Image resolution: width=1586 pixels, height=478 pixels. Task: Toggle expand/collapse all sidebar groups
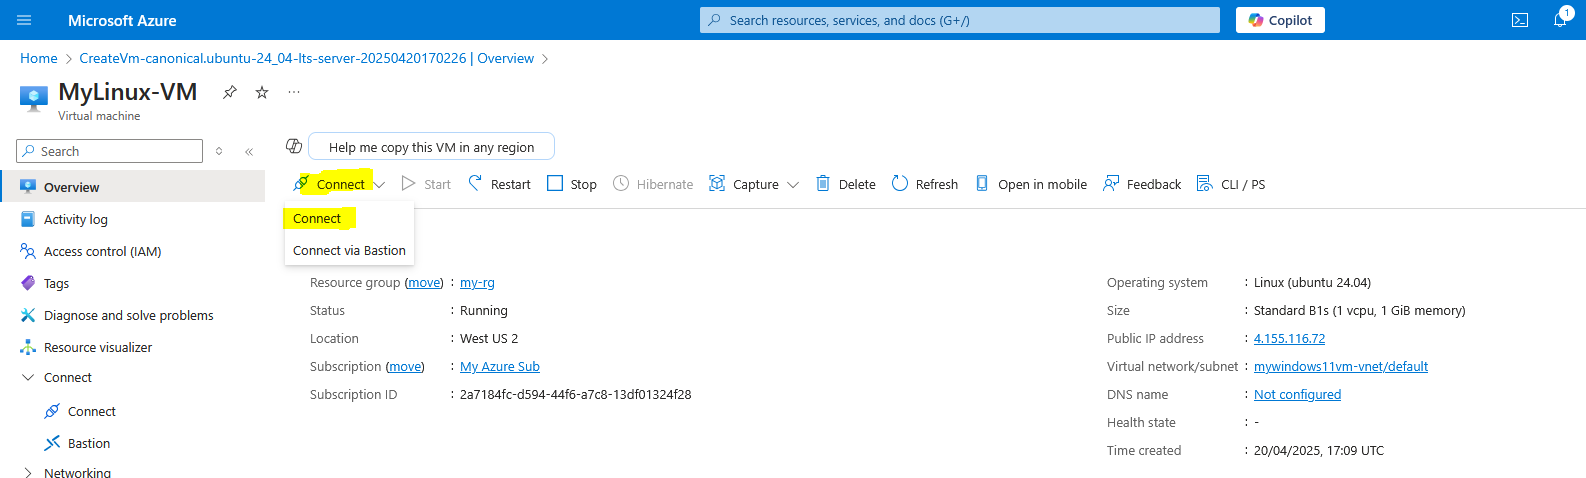(219, 152)
